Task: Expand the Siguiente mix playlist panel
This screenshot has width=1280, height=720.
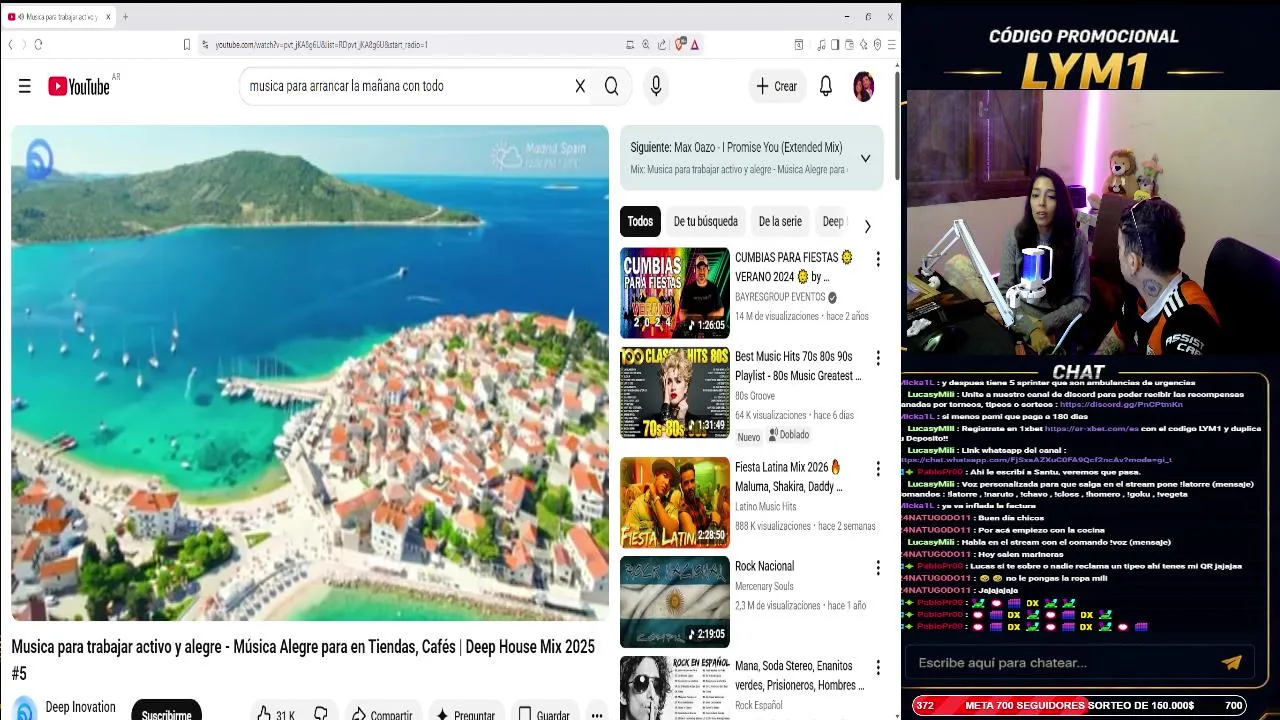Action: [865, 158]
